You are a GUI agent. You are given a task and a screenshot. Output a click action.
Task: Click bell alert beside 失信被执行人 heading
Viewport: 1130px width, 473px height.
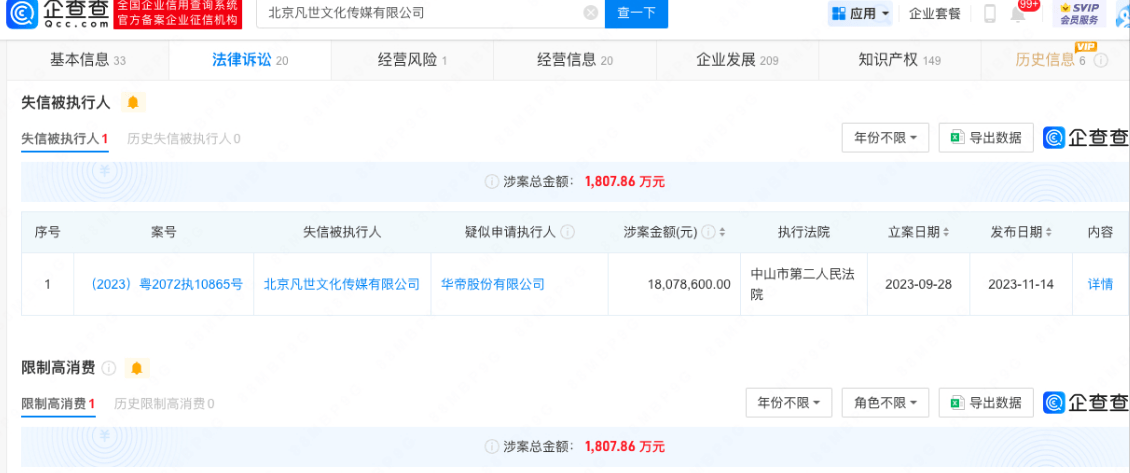pos(133,102)
